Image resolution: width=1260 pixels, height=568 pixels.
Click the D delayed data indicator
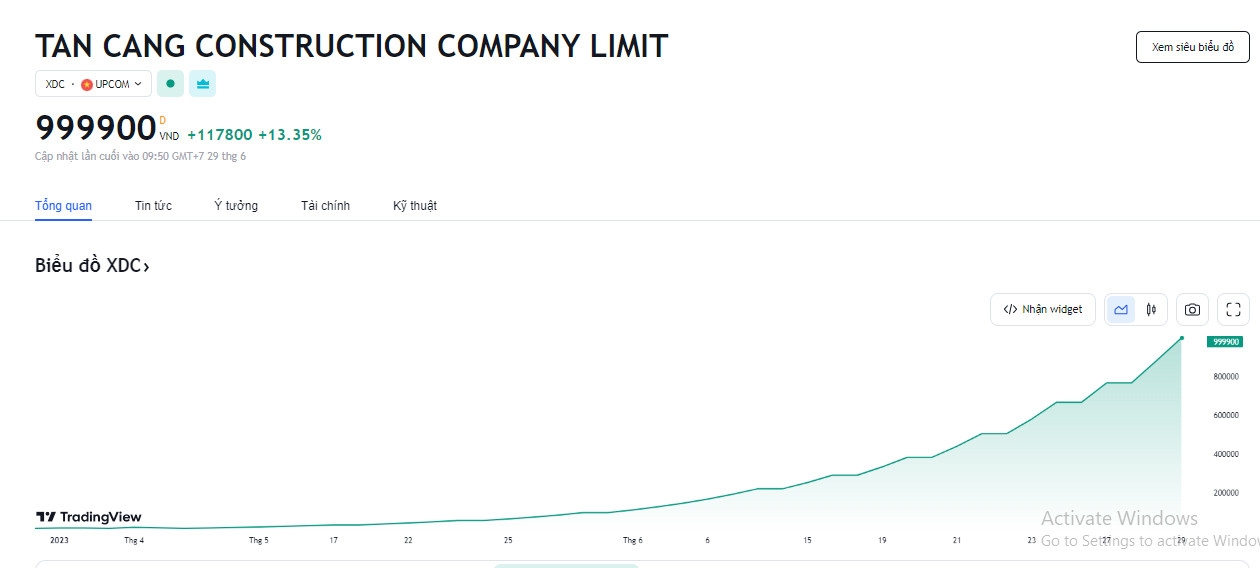click(162, 120)
